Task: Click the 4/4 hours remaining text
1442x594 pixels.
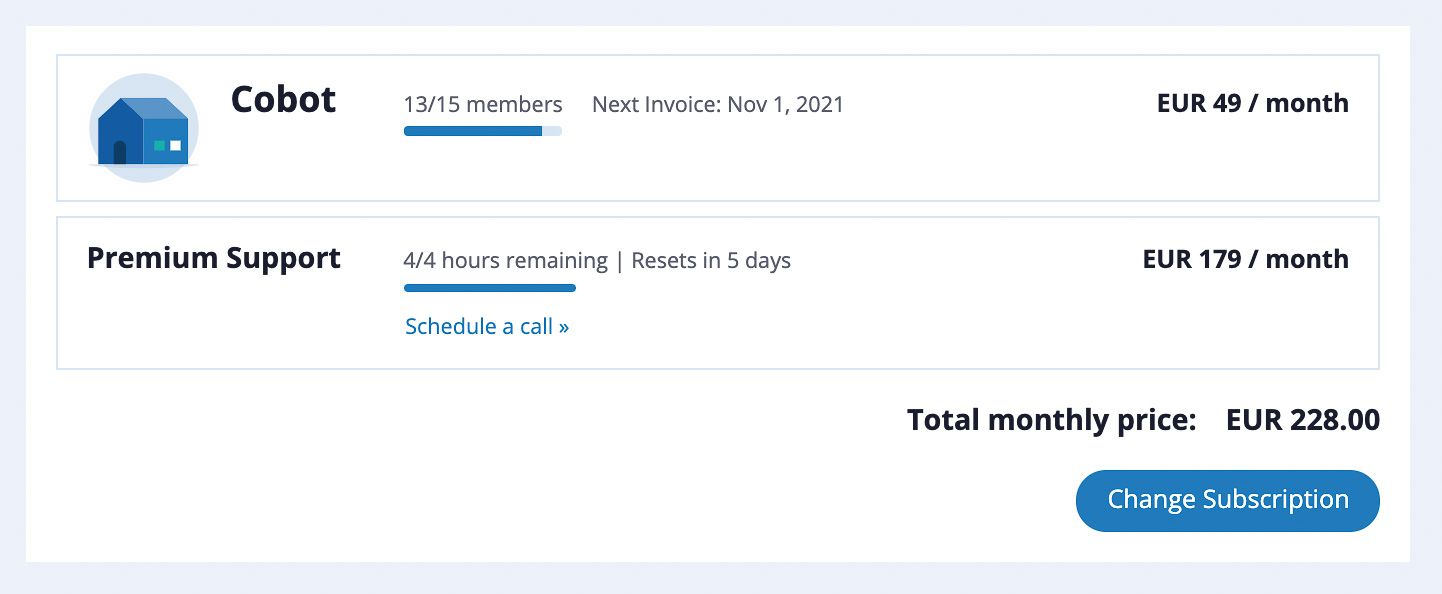Action: click(x=505, y=261)
